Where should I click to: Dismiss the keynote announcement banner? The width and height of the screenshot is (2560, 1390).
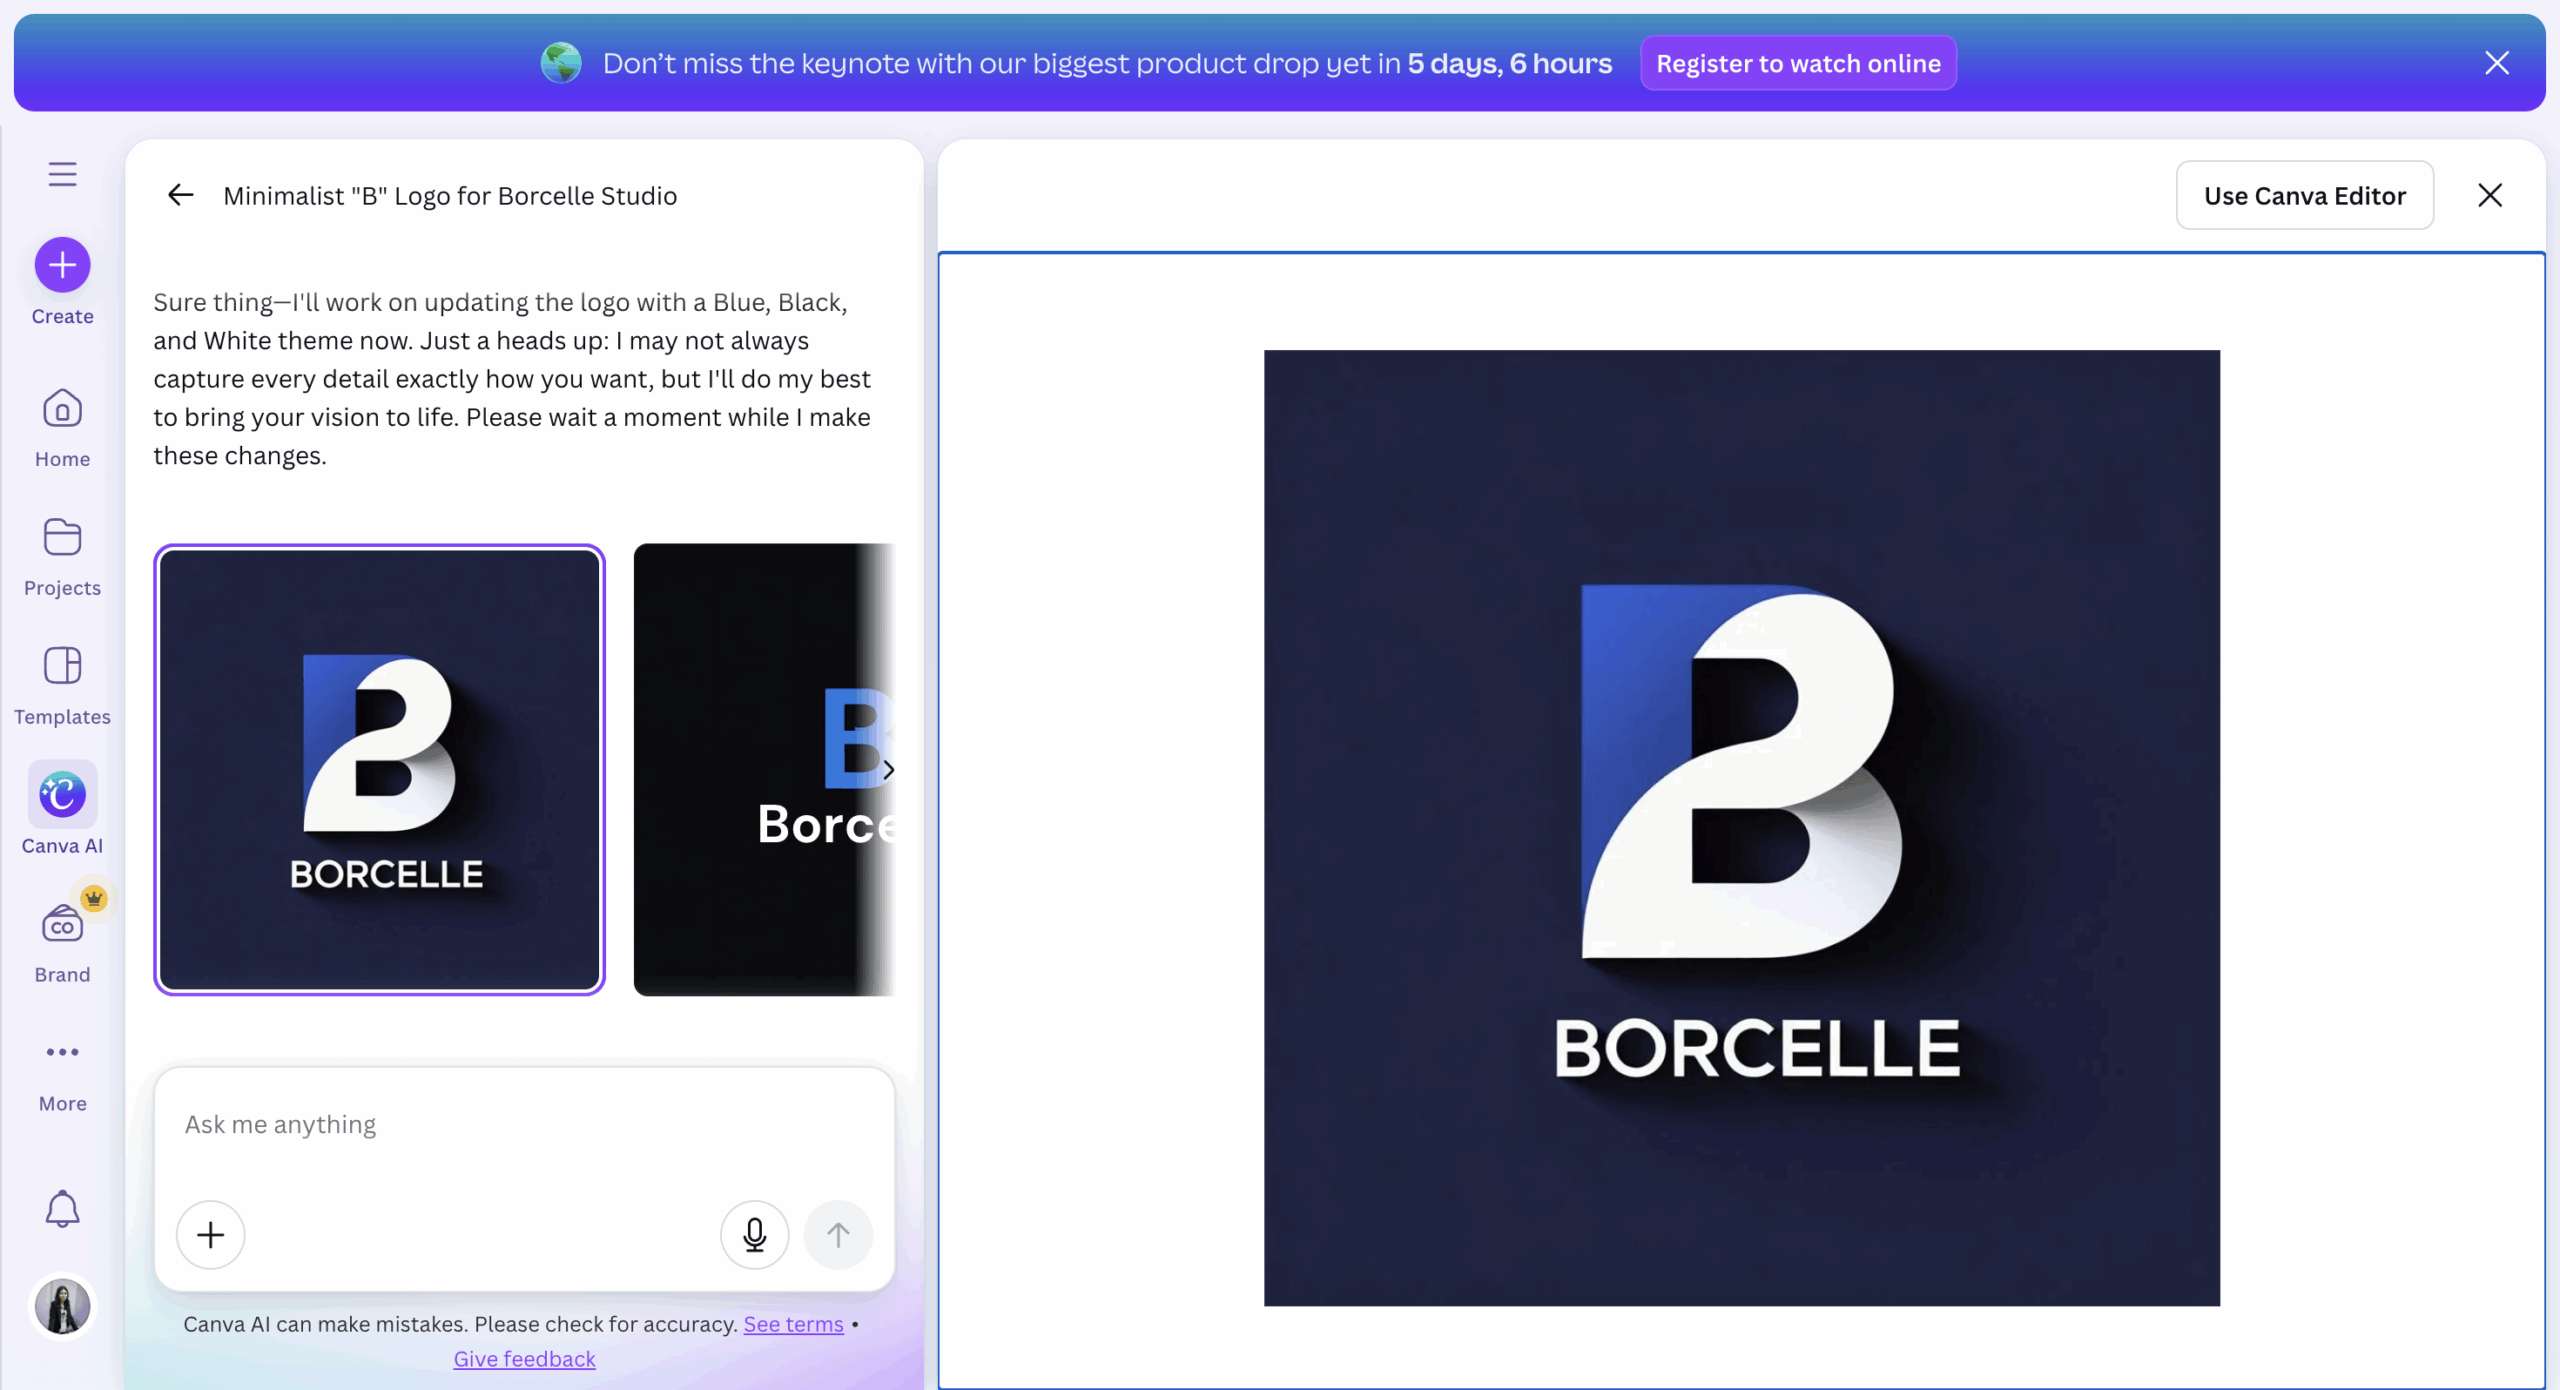[x=2496, y=63]
